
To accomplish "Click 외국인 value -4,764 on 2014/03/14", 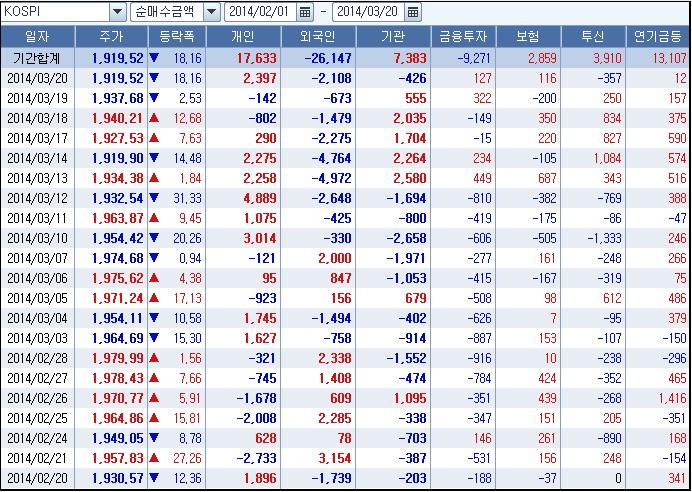I will coord(331,158).
